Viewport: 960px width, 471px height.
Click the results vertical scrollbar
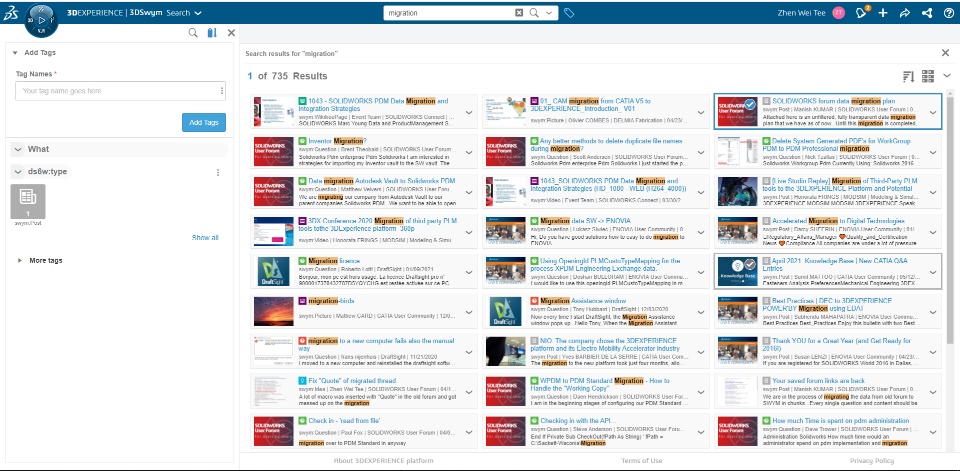[950, 219]
